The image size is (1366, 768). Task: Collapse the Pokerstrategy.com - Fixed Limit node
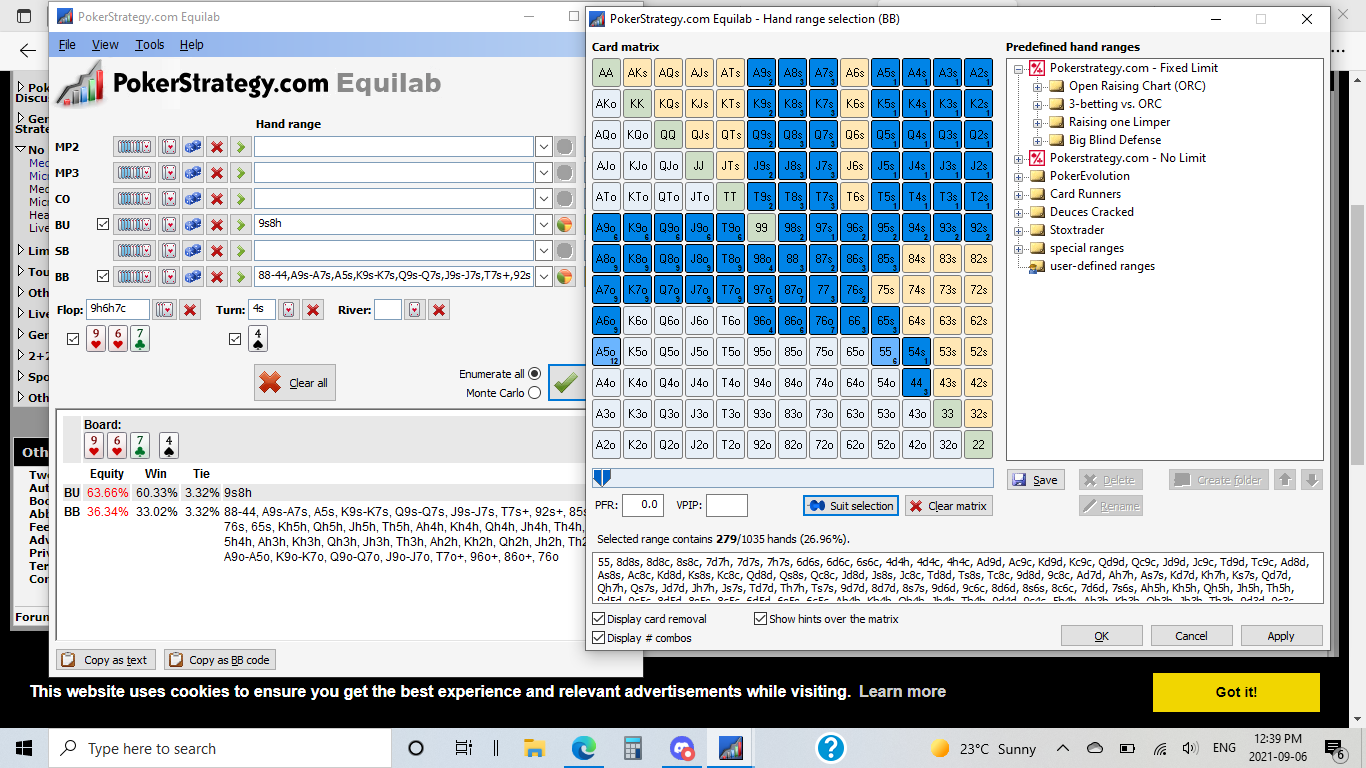pyautogui.click(x=1020, y=68)
